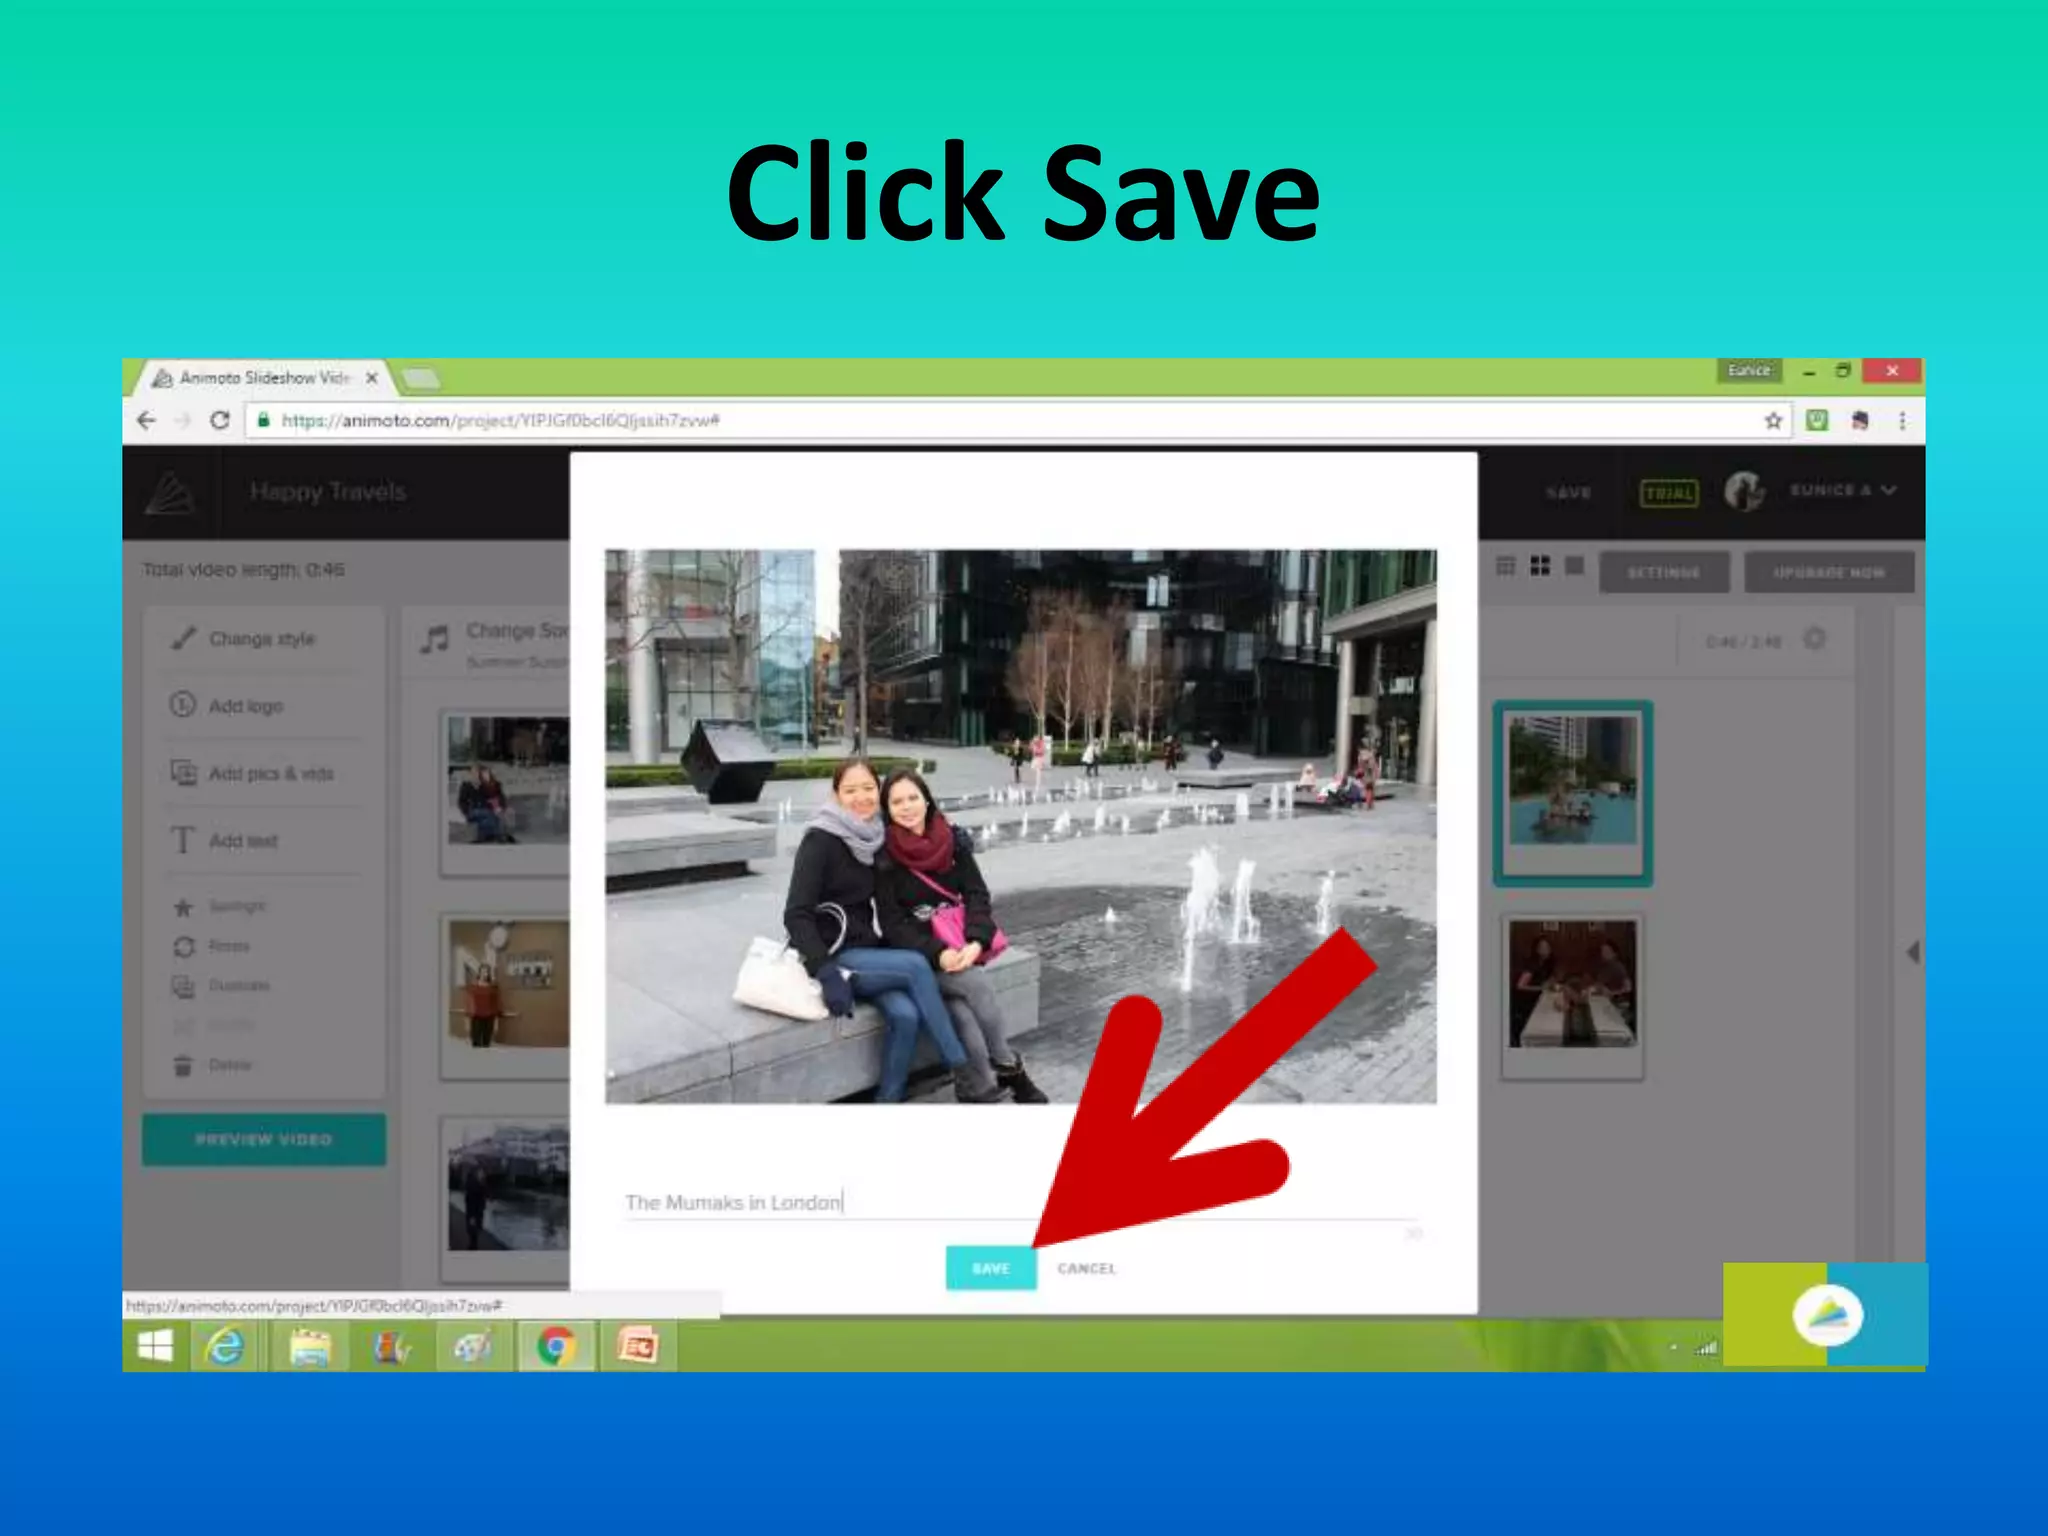The image size is (2048, 1536).
Task: Click the TRIAL badge in the header
Action: click(x=1669, y=493)
